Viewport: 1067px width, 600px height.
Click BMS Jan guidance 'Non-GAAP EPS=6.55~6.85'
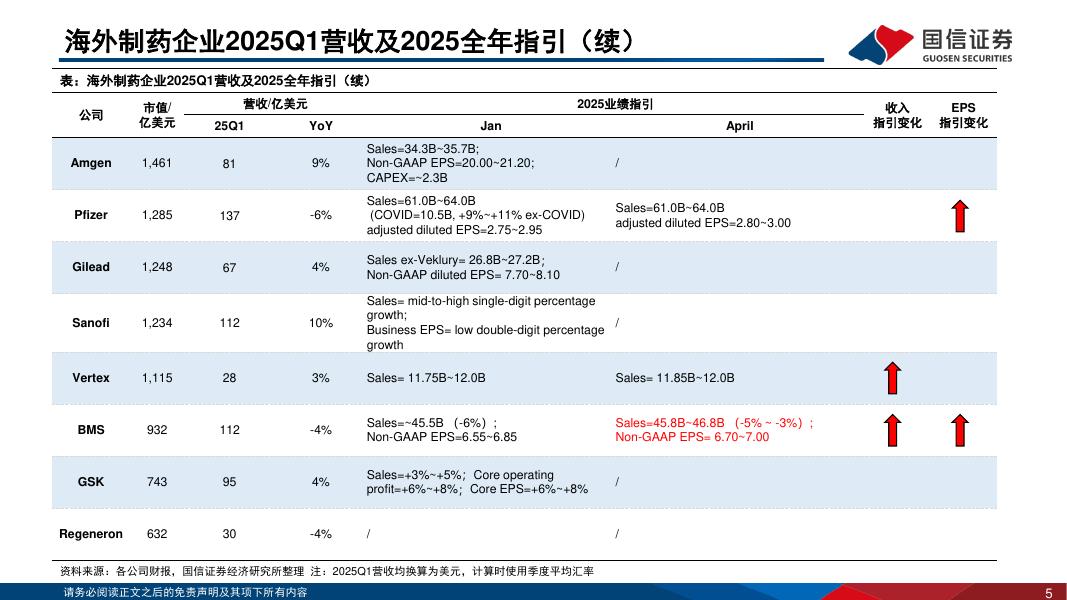pyautogui.click(x=442, y=437)
